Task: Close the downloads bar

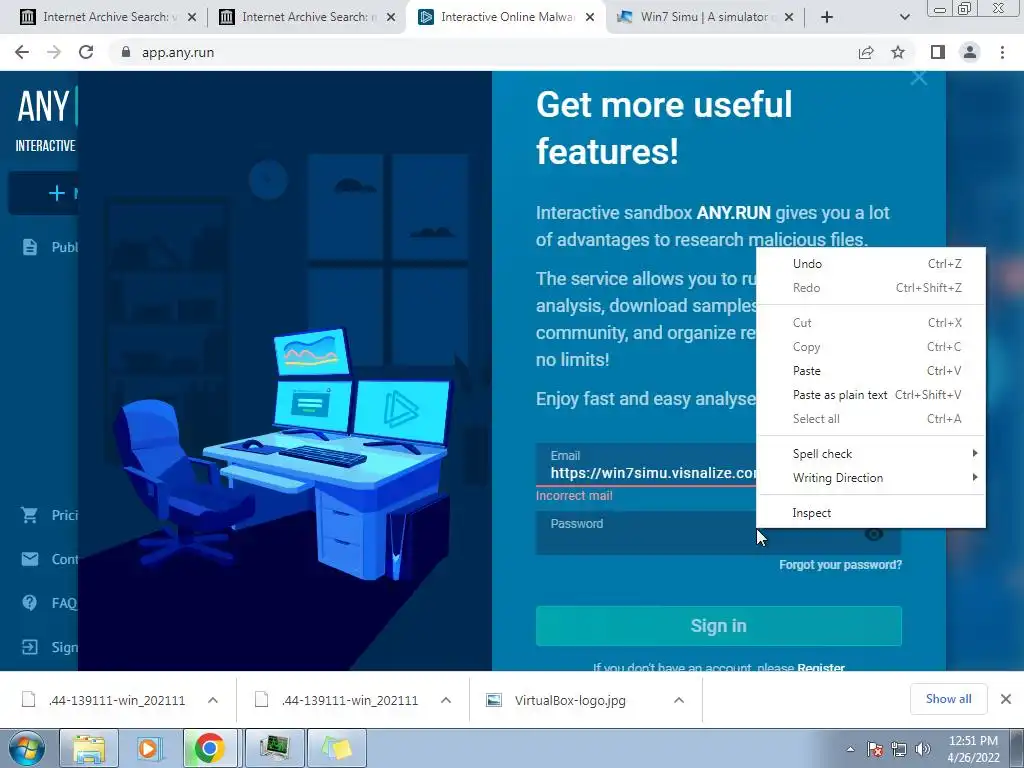Action: (1006, 699)
